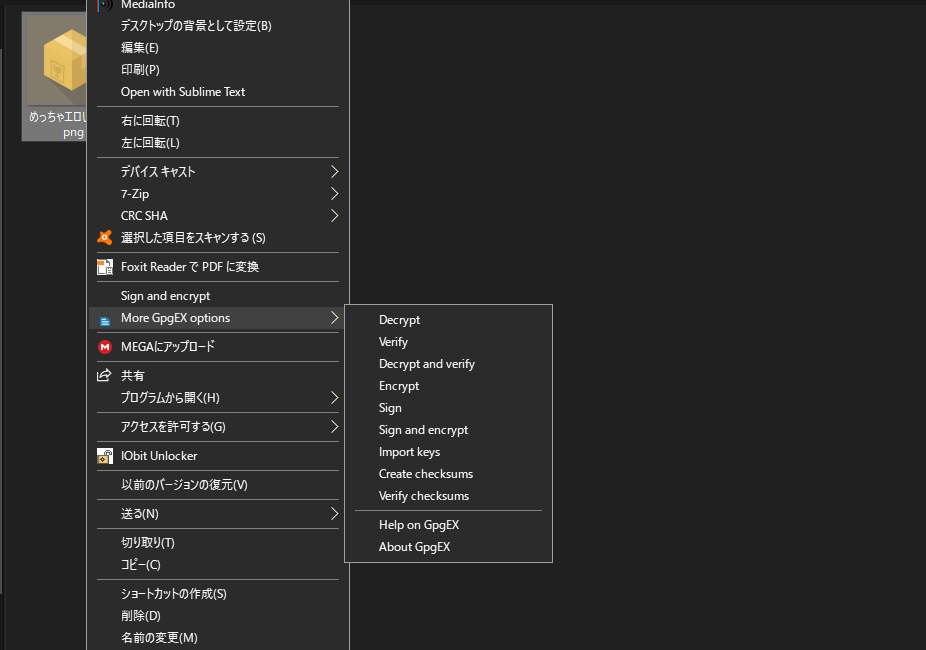This screenshot has width=926, height=650.
Task: Click the MEGA icon beside MEGAにアップロード
Action: pyautogui.click(x=104, y=347)
